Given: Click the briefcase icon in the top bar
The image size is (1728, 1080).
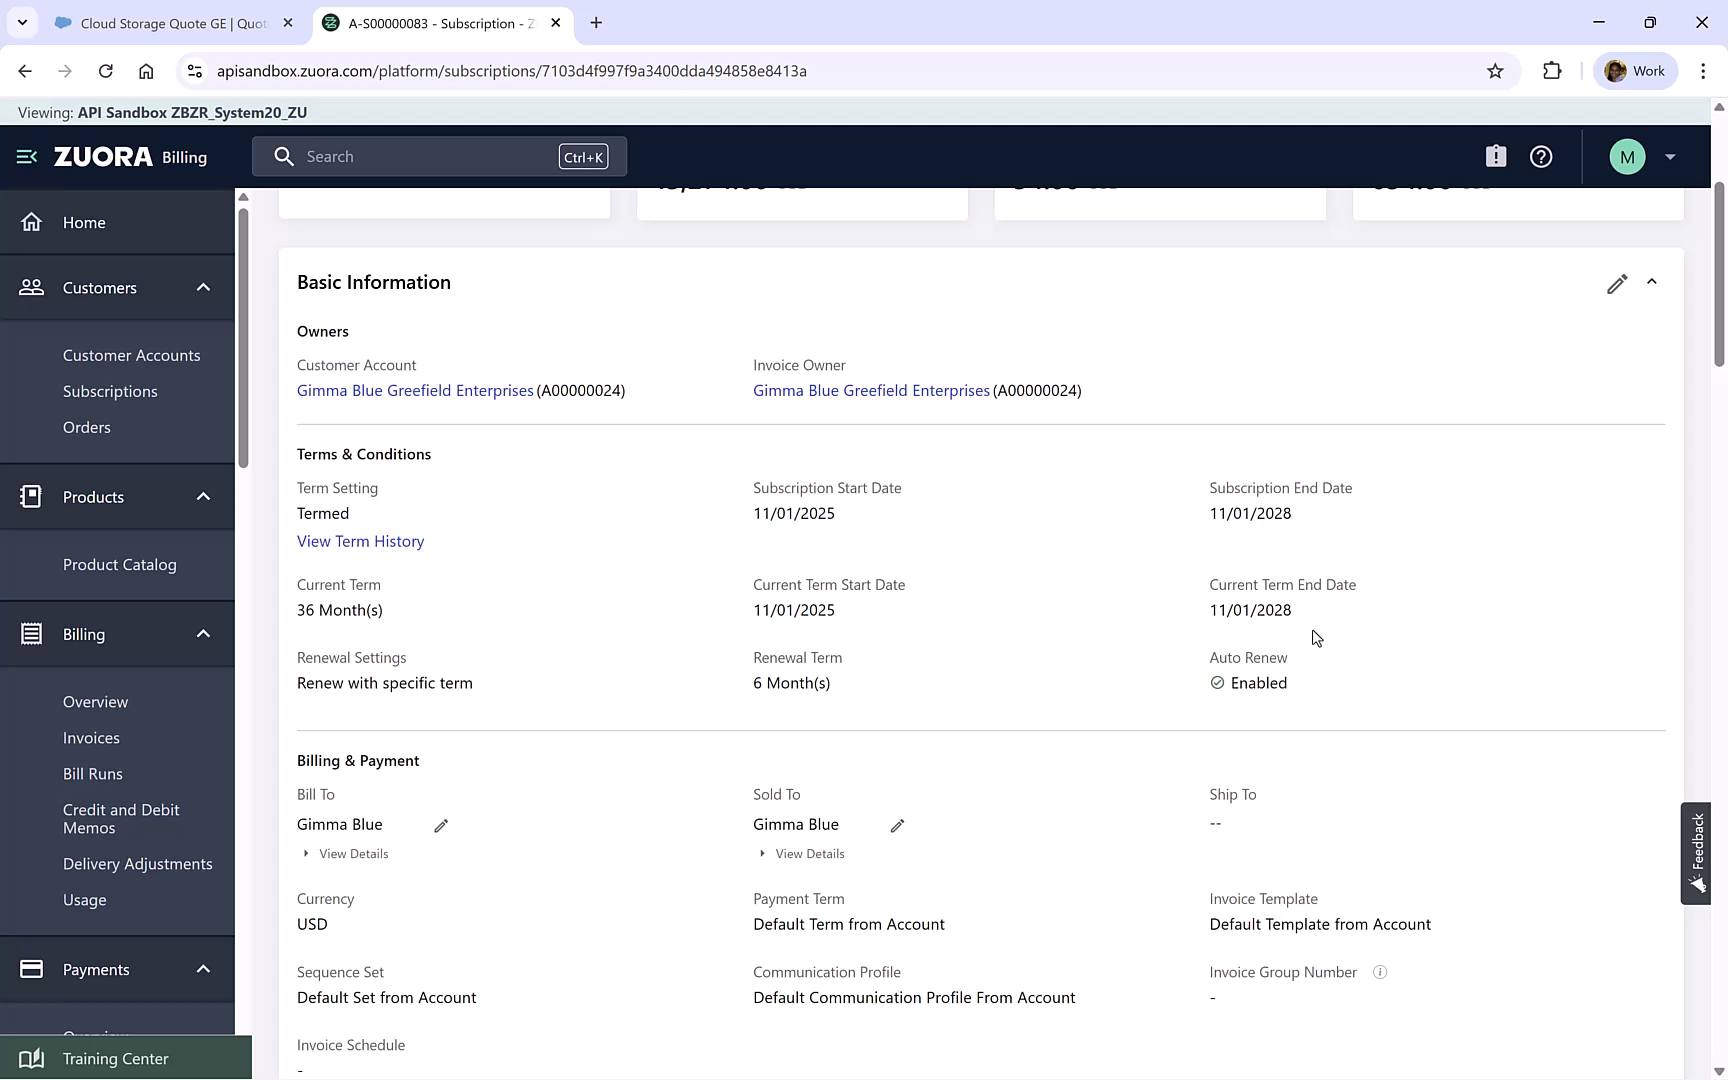Looking at the screenshot, I should (1495, 156).
